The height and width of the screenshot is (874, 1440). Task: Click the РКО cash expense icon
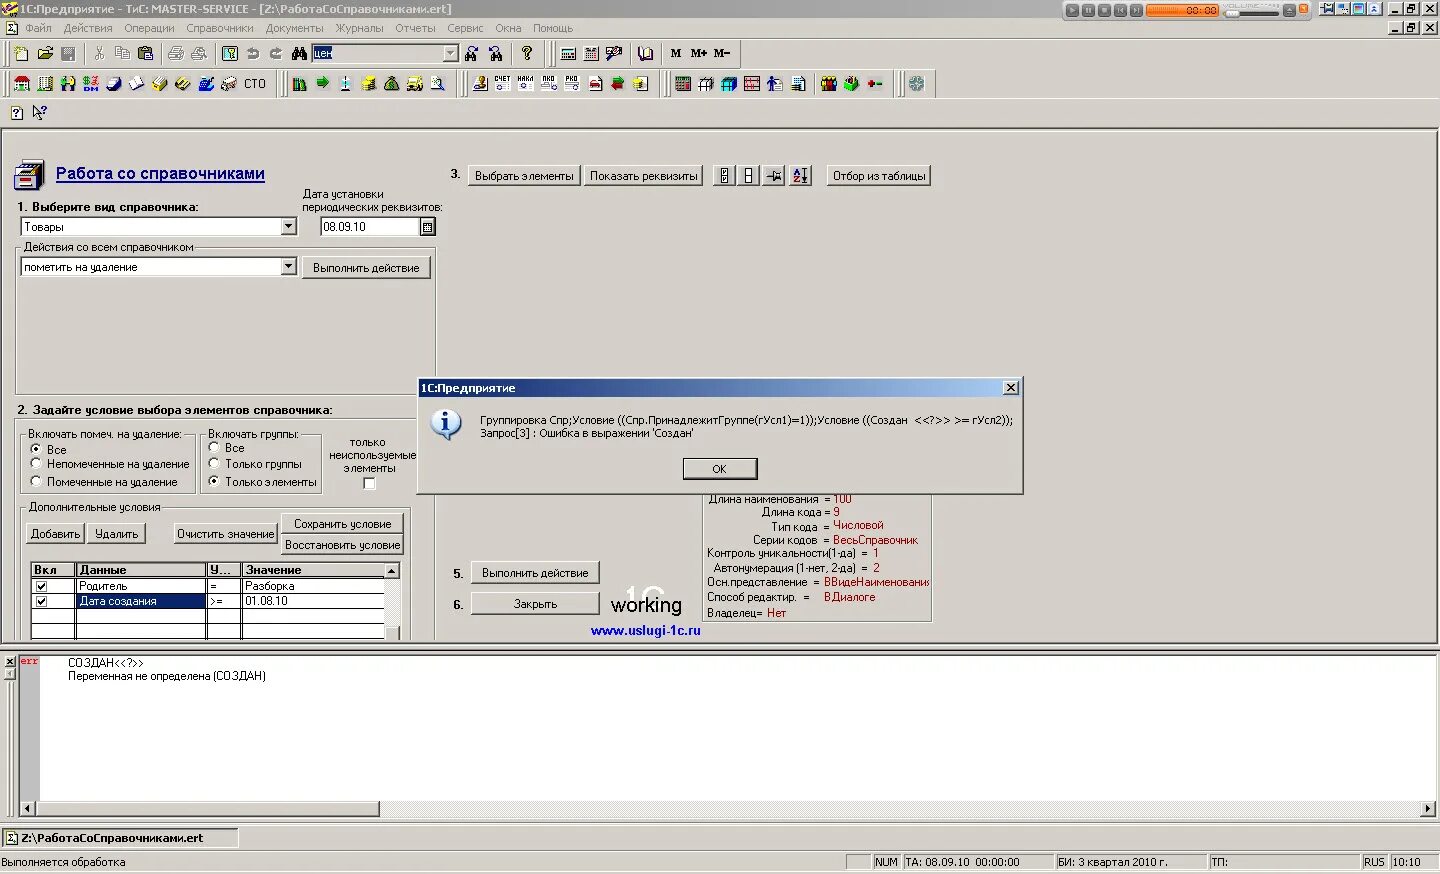(571, 84)
